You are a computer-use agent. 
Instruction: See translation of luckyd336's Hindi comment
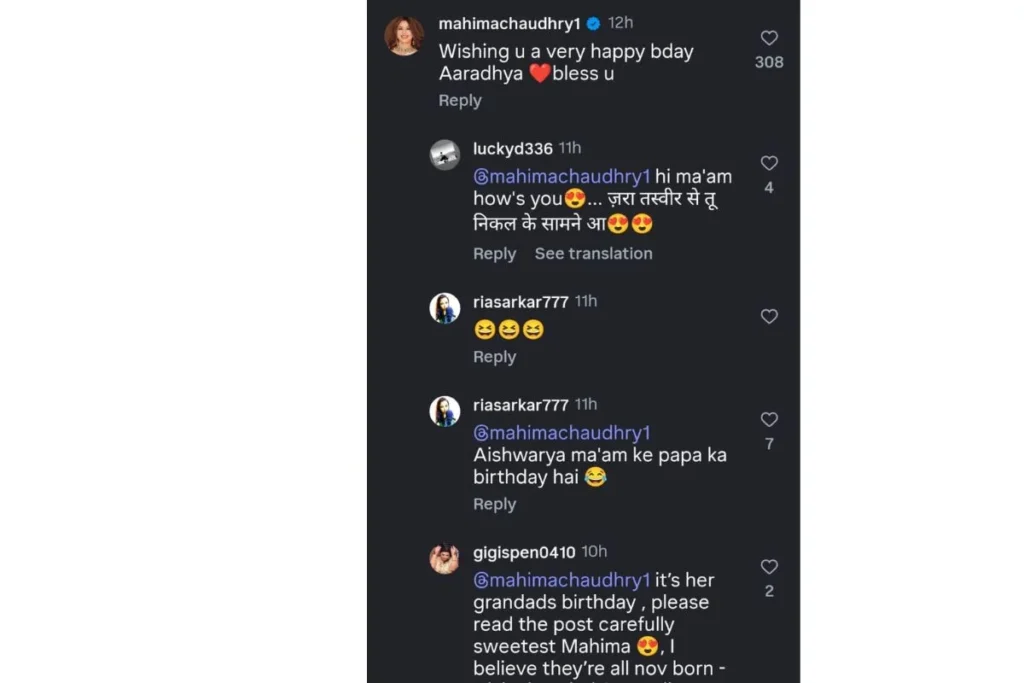click(x=593, y=254)
